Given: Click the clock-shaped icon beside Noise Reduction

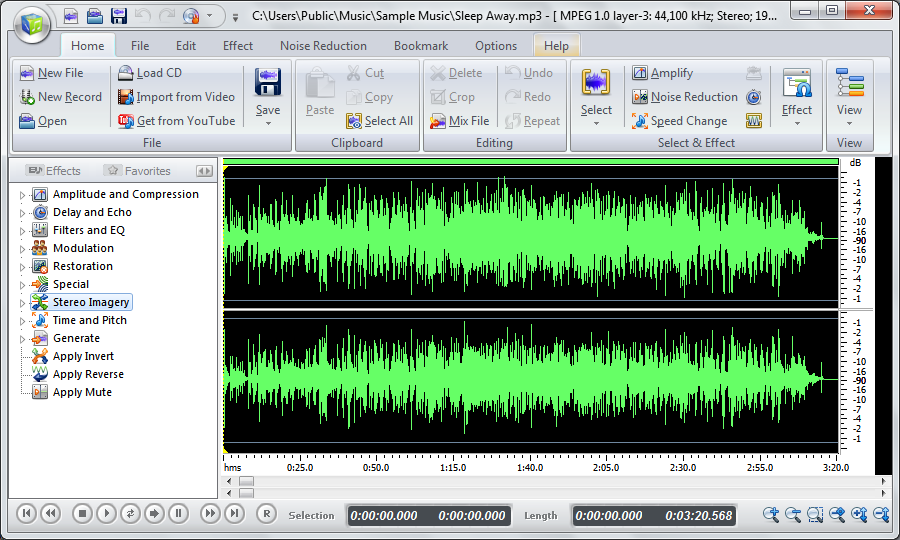Looking at the screenshot, I should [754, 97].
